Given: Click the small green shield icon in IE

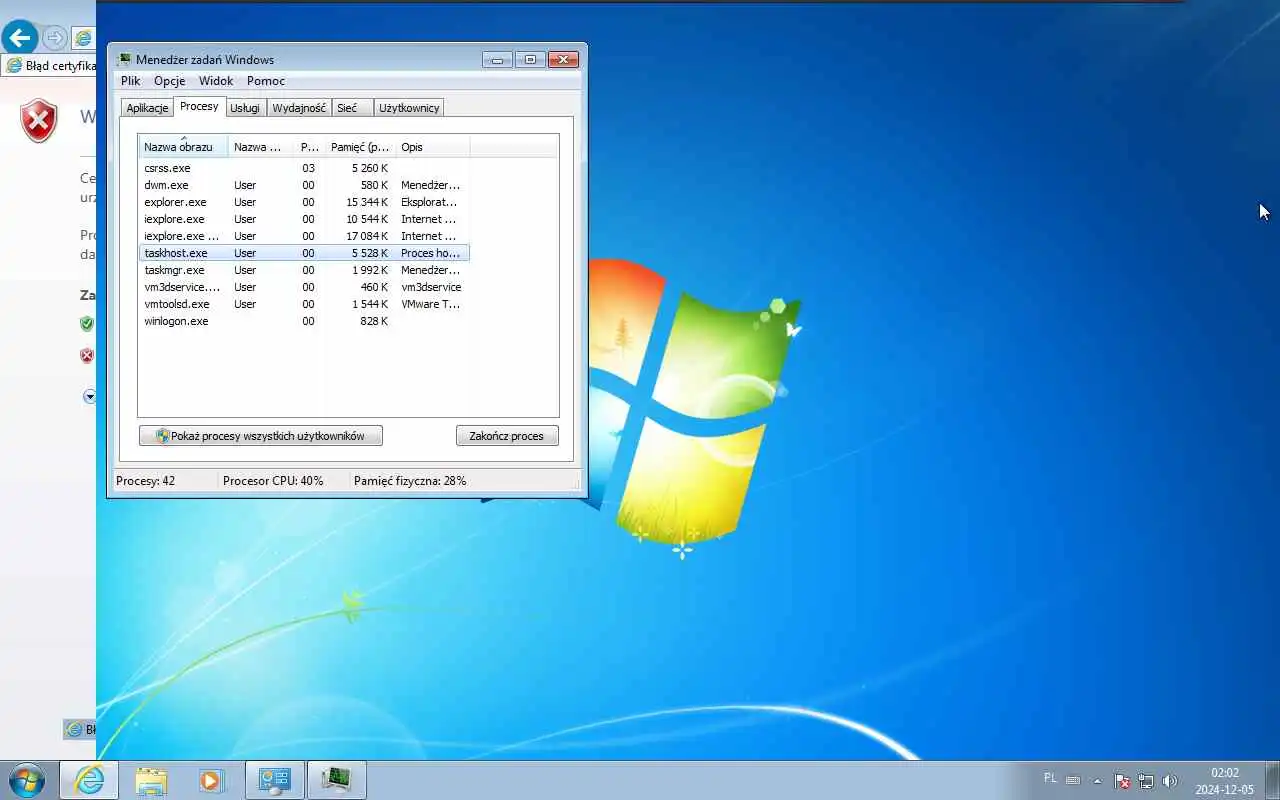Looking at the screenshot, I should [x=86, y=324].
